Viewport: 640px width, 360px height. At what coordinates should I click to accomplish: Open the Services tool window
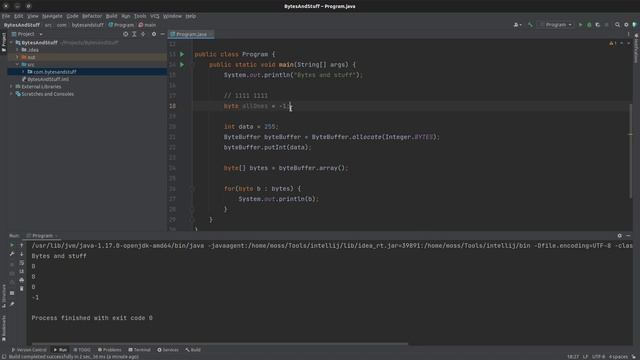coord(168,350)
